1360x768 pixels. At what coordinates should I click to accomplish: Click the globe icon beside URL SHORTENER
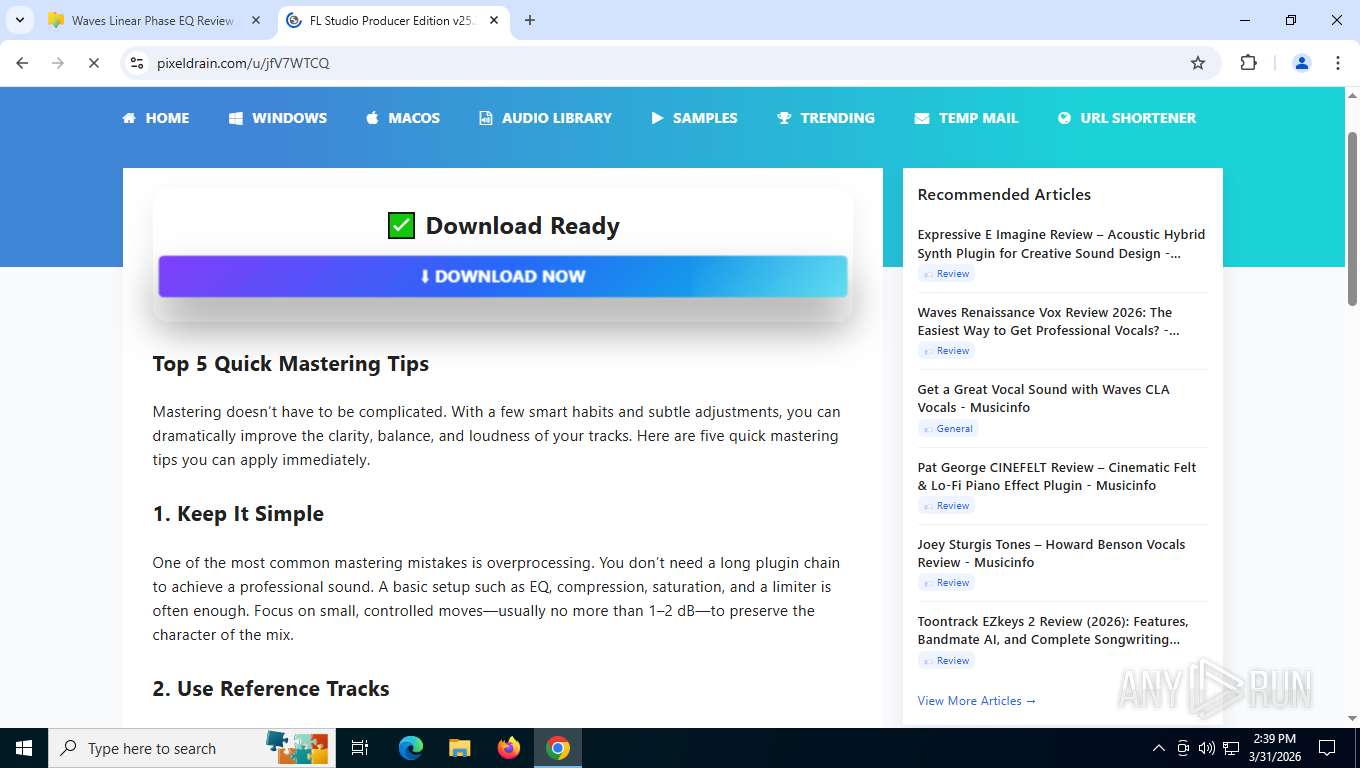(x=1064, y=118)
